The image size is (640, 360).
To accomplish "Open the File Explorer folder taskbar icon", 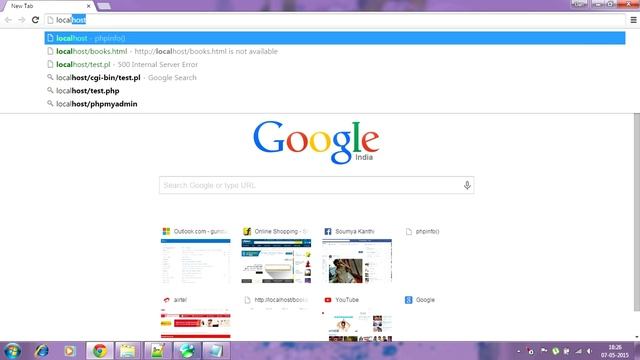I will pos(128,351).
